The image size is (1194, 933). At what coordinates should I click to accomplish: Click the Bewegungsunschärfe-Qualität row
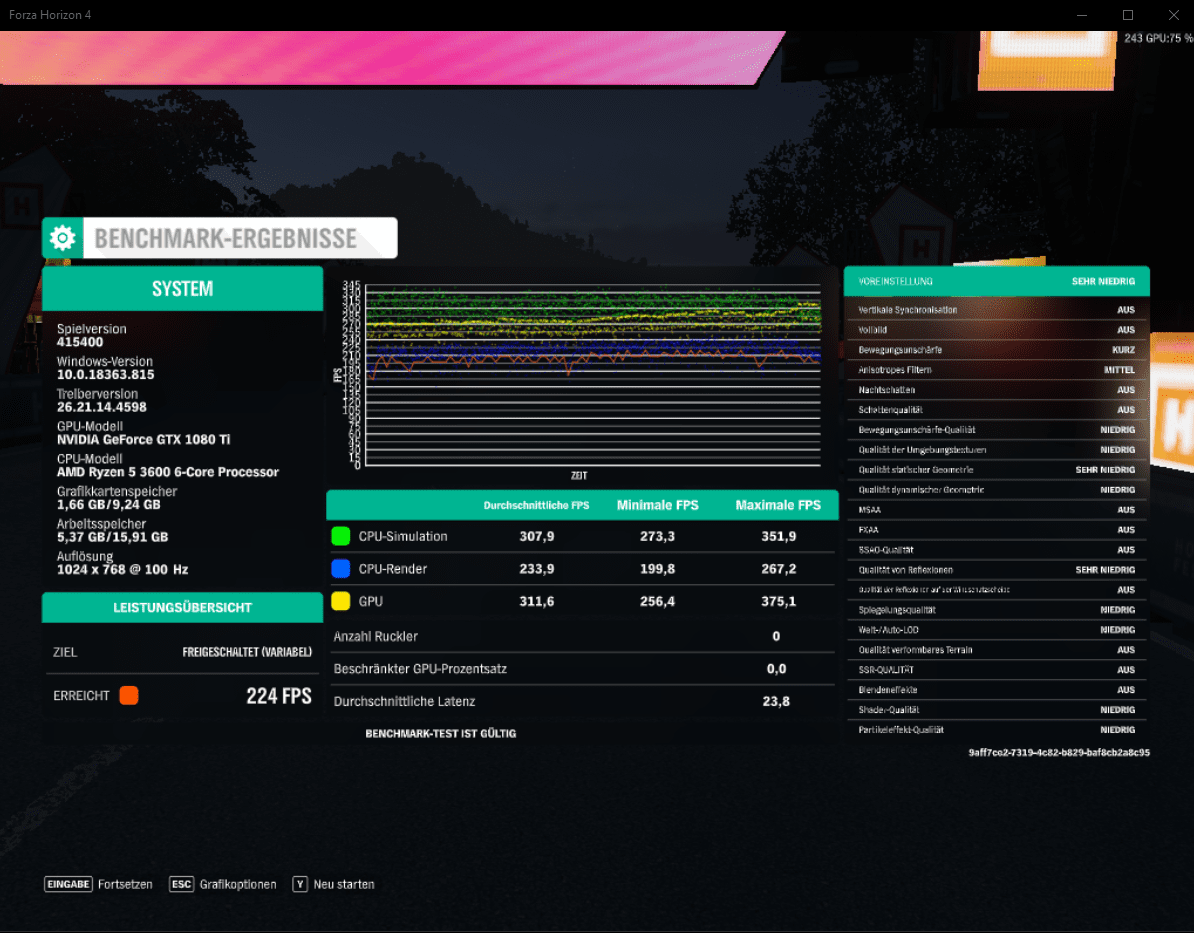(x=997, y=430)
